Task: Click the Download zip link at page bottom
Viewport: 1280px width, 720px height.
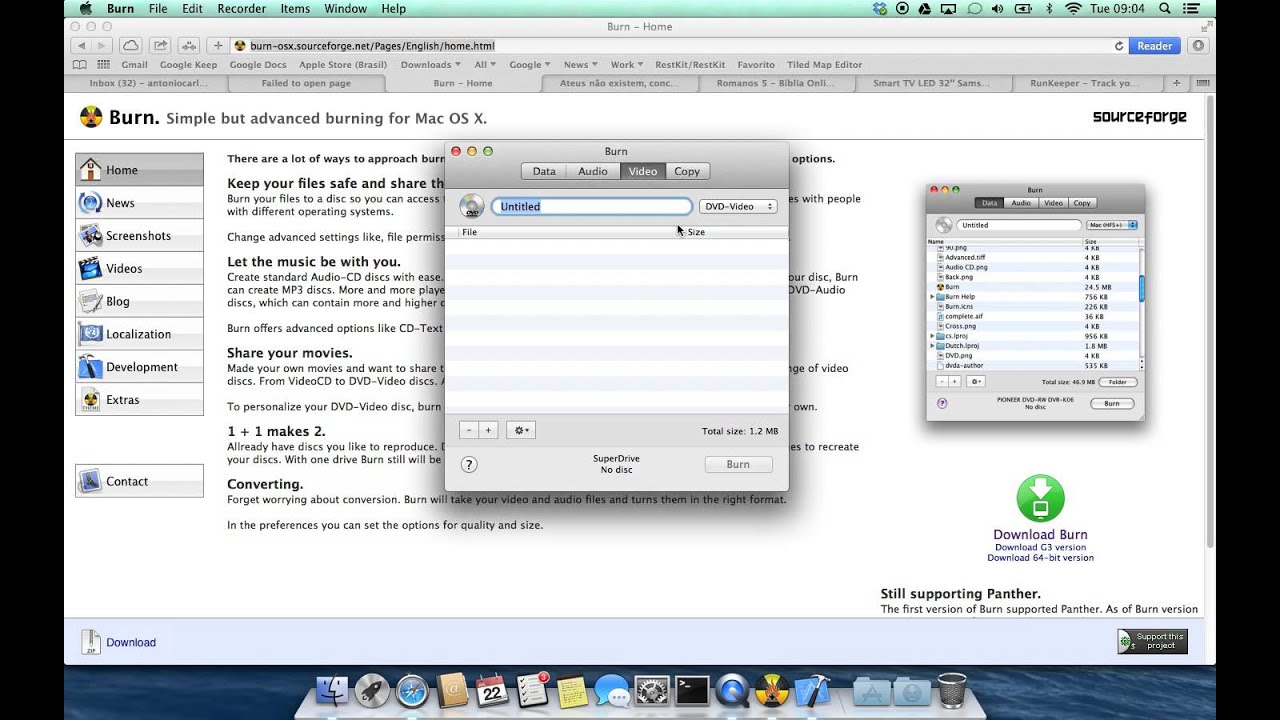Action: pyautogui.click(x=131, y=642)
